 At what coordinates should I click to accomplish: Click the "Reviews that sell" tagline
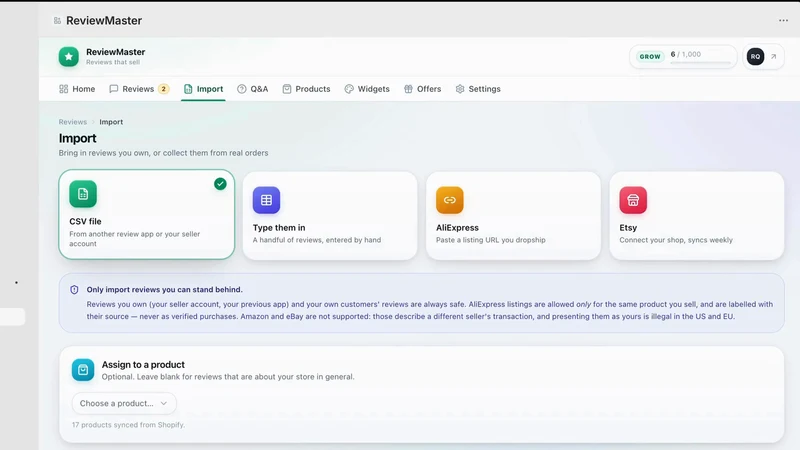click(113, 62)
